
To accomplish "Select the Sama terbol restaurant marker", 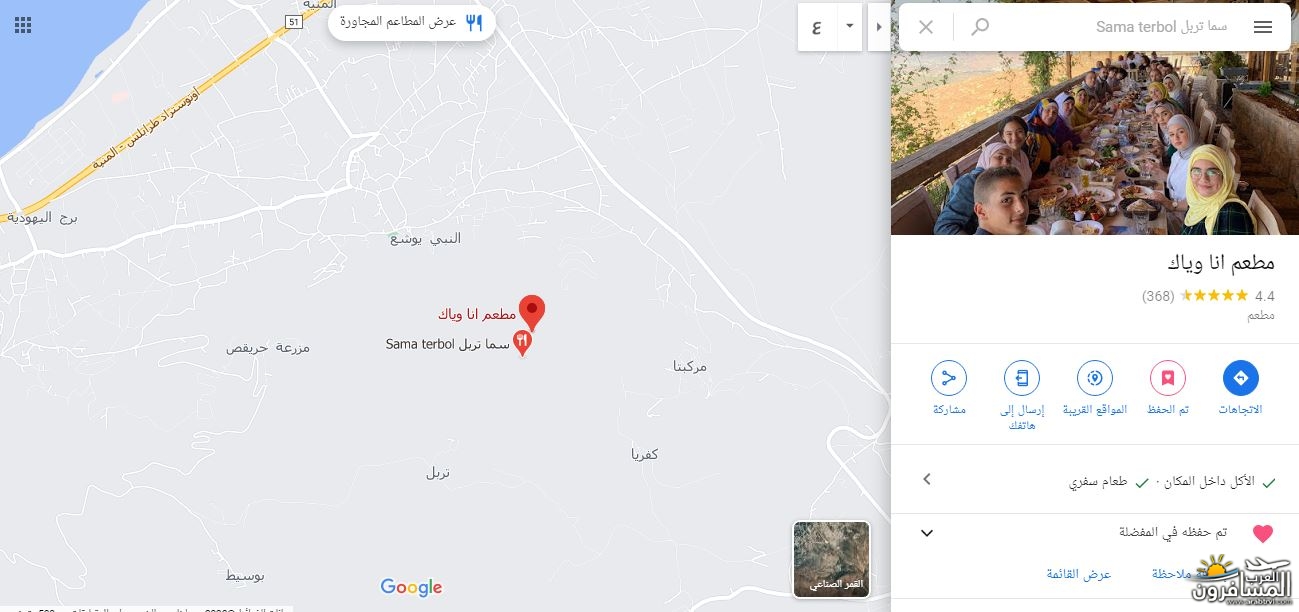I will (x=521, y=344).
